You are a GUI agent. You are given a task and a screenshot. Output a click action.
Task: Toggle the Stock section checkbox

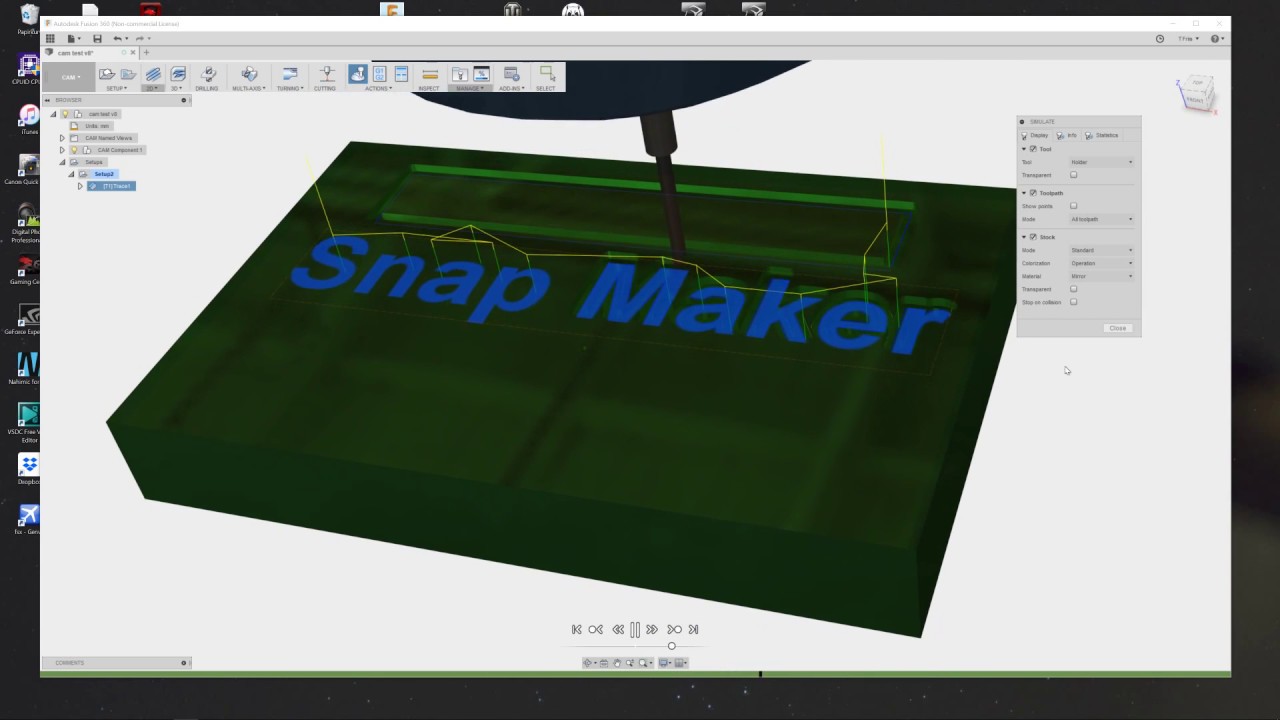[1033, 237]
